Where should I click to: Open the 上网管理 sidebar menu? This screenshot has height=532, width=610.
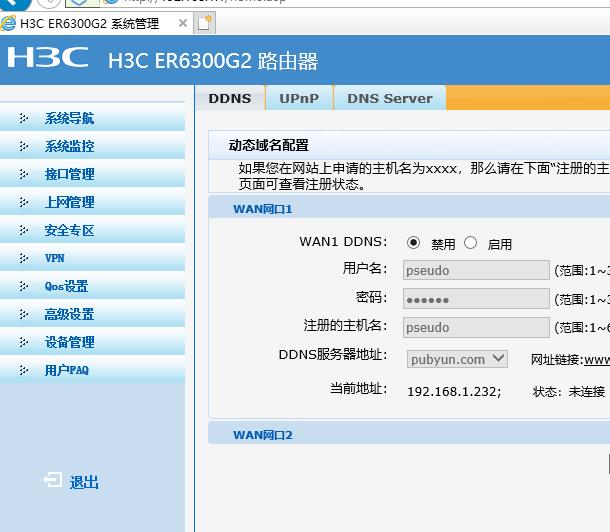(92, 202)
